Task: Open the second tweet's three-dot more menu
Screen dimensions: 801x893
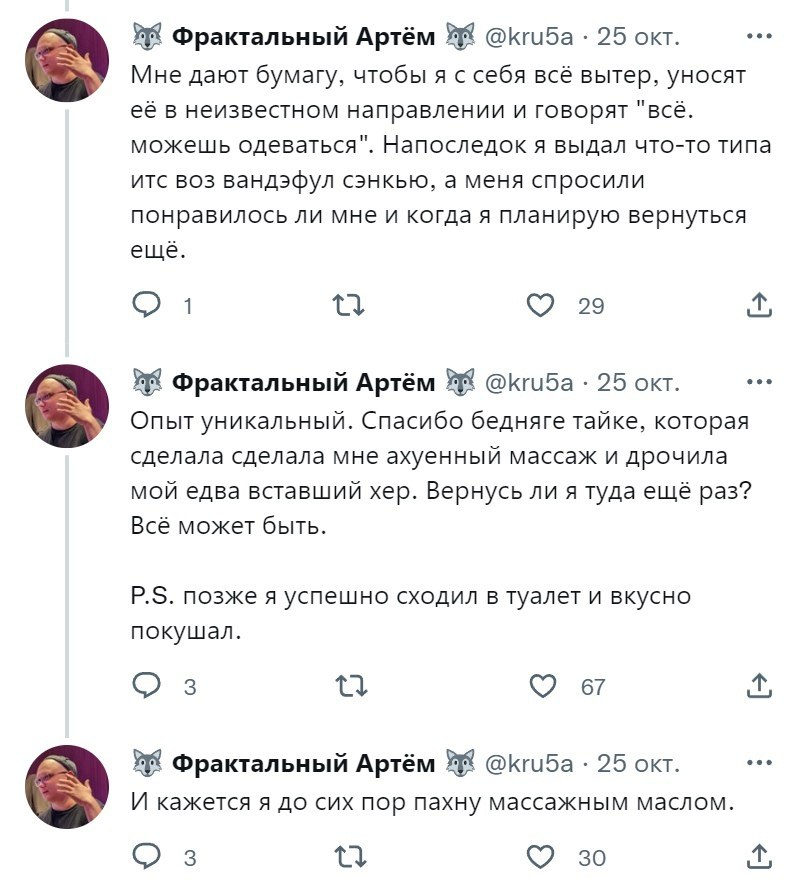Action: pos(759,382)
